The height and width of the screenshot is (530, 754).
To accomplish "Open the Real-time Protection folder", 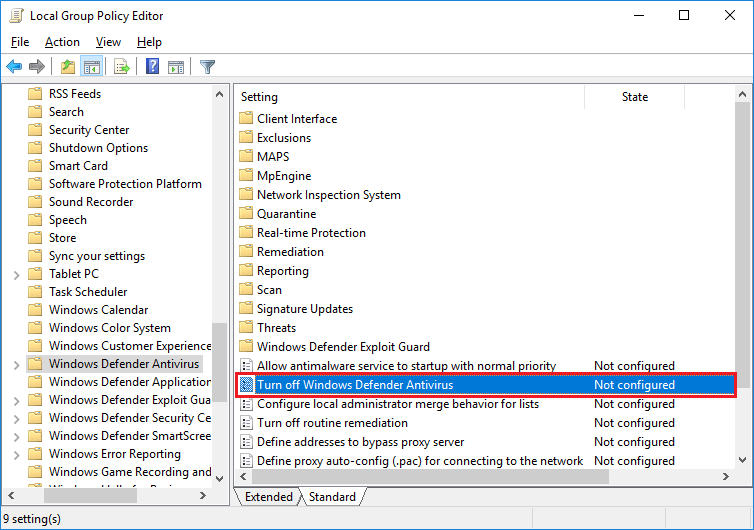I will tap(311, 233).
